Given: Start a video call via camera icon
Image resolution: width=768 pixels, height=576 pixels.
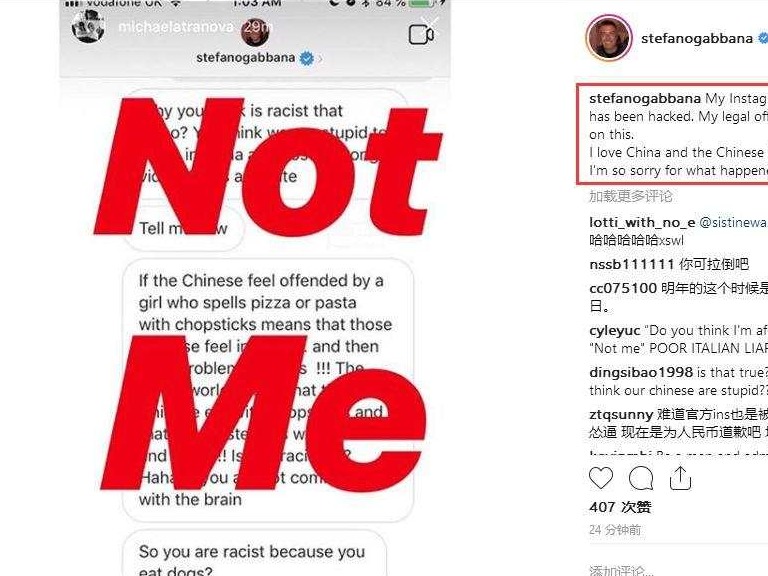Looking at the screenshot, I should tap(421, 34).
